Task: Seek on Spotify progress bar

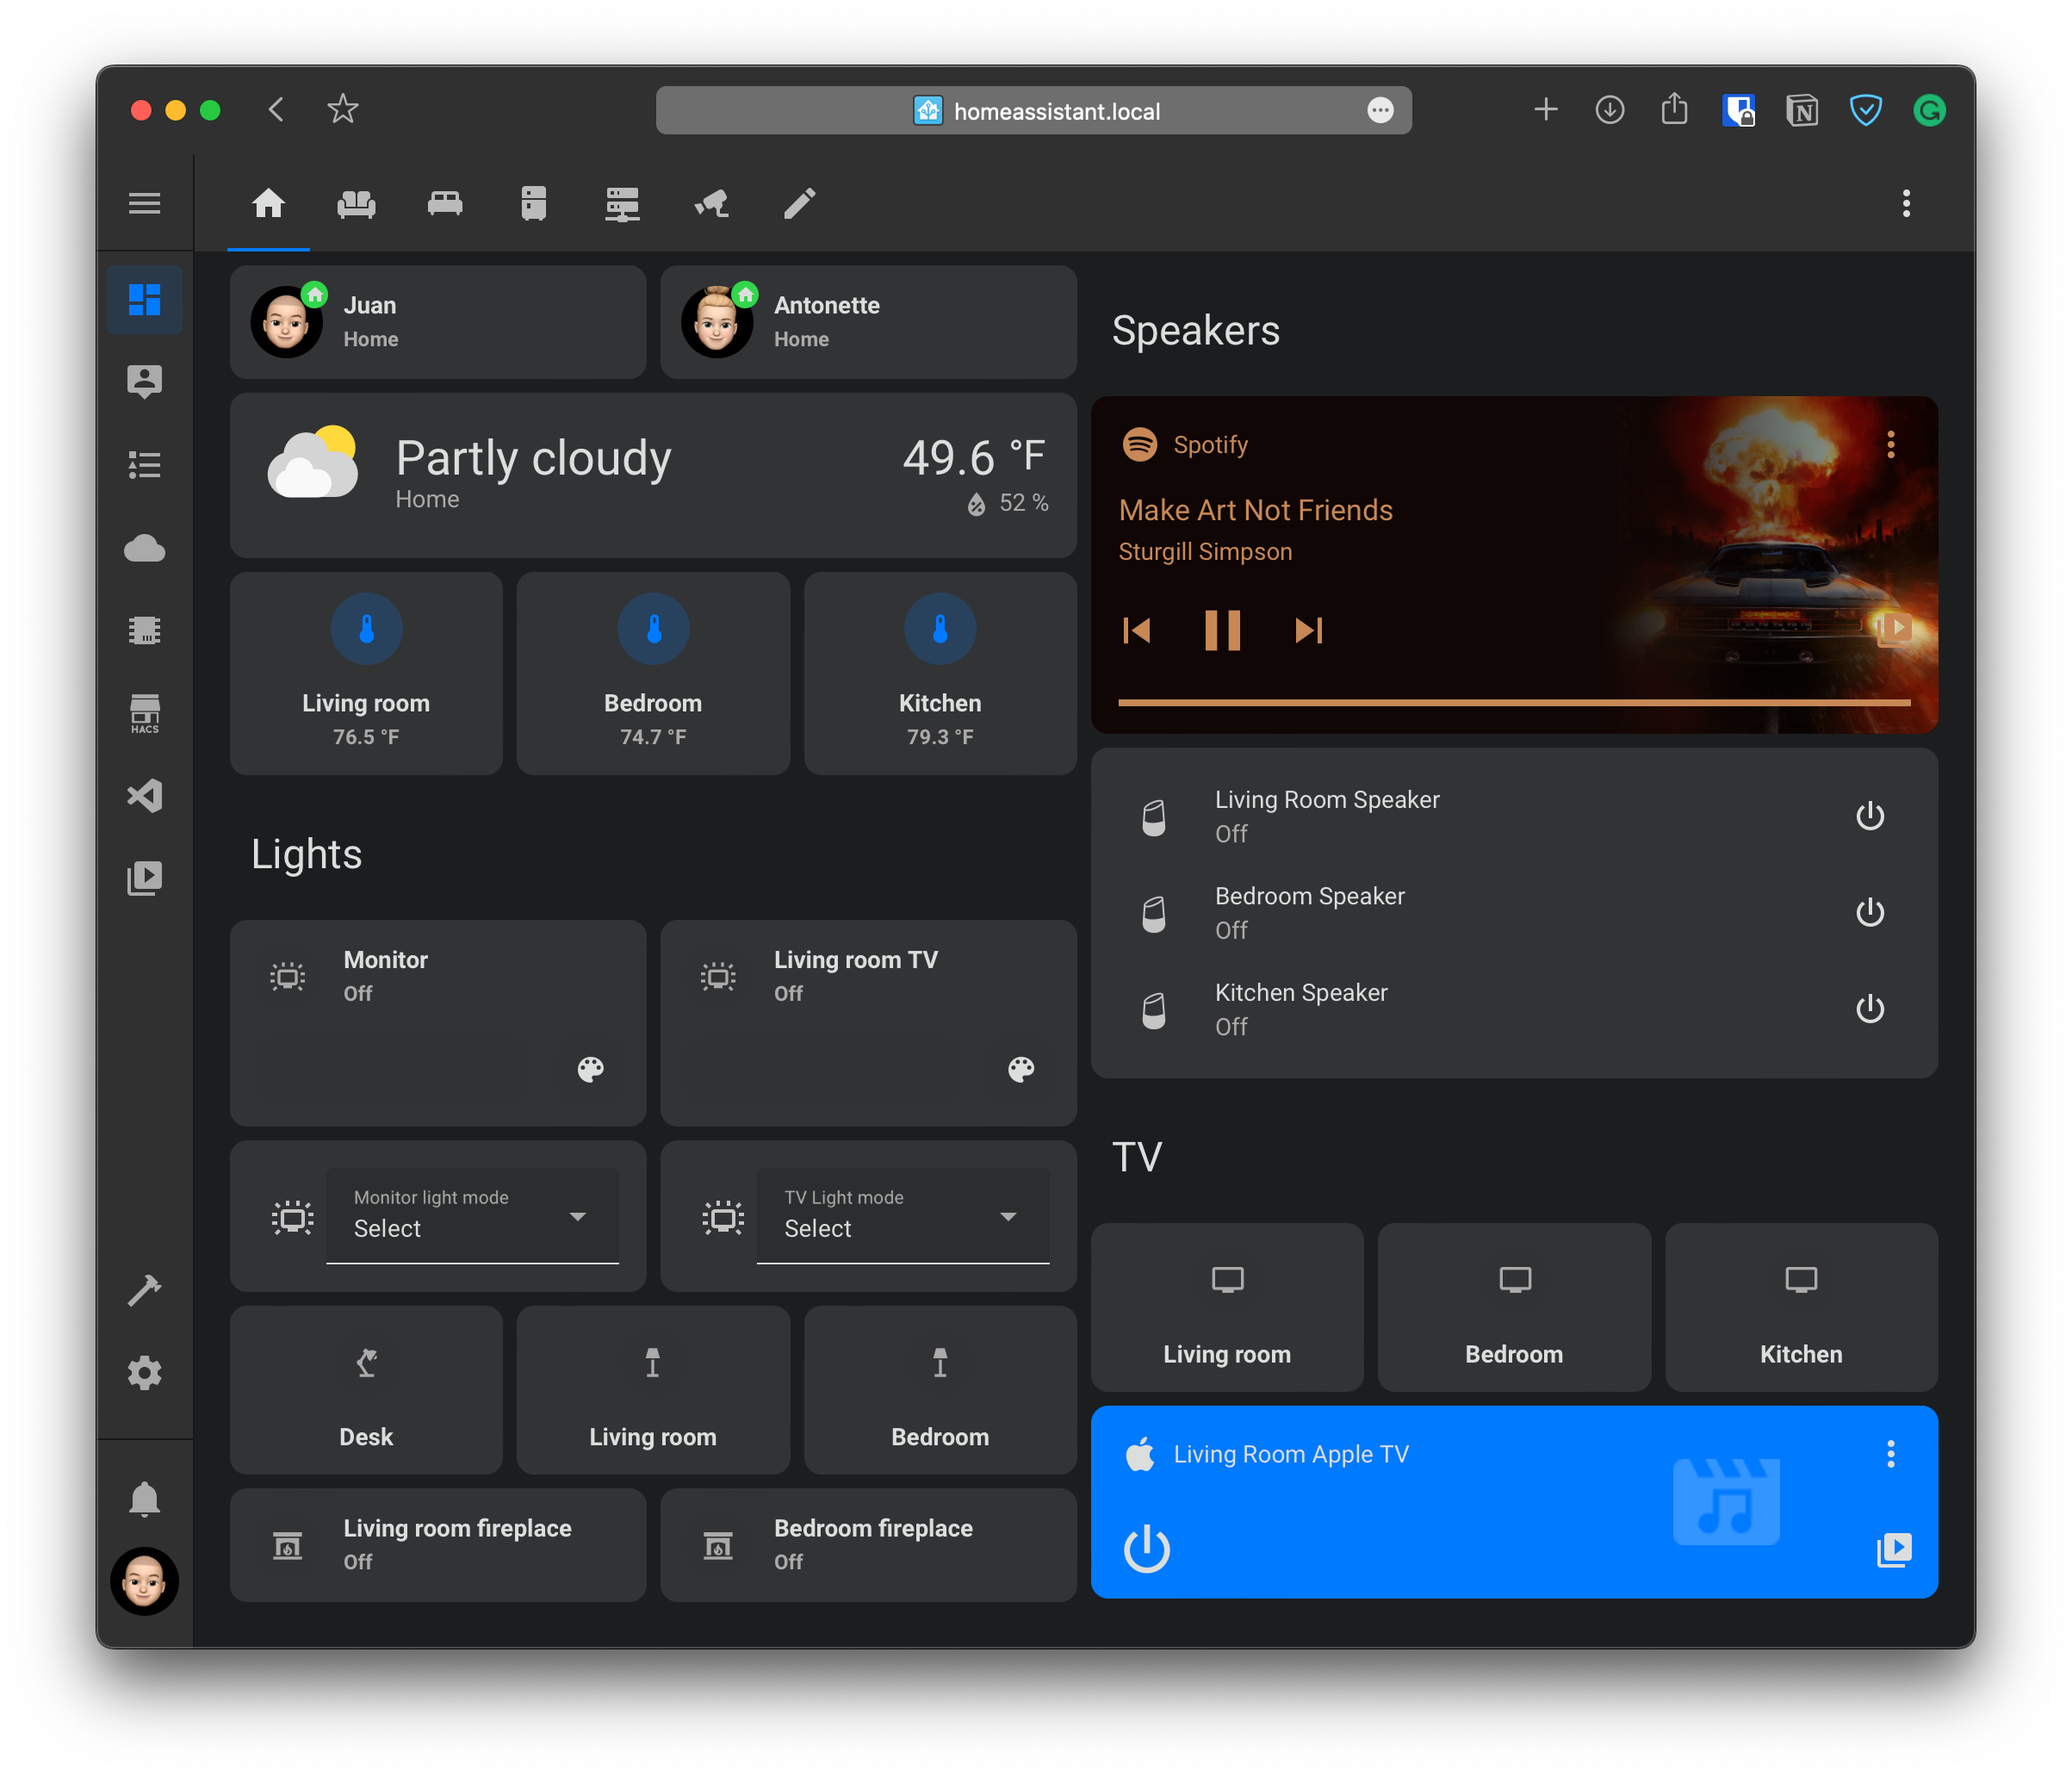Action: (1513, 703)
